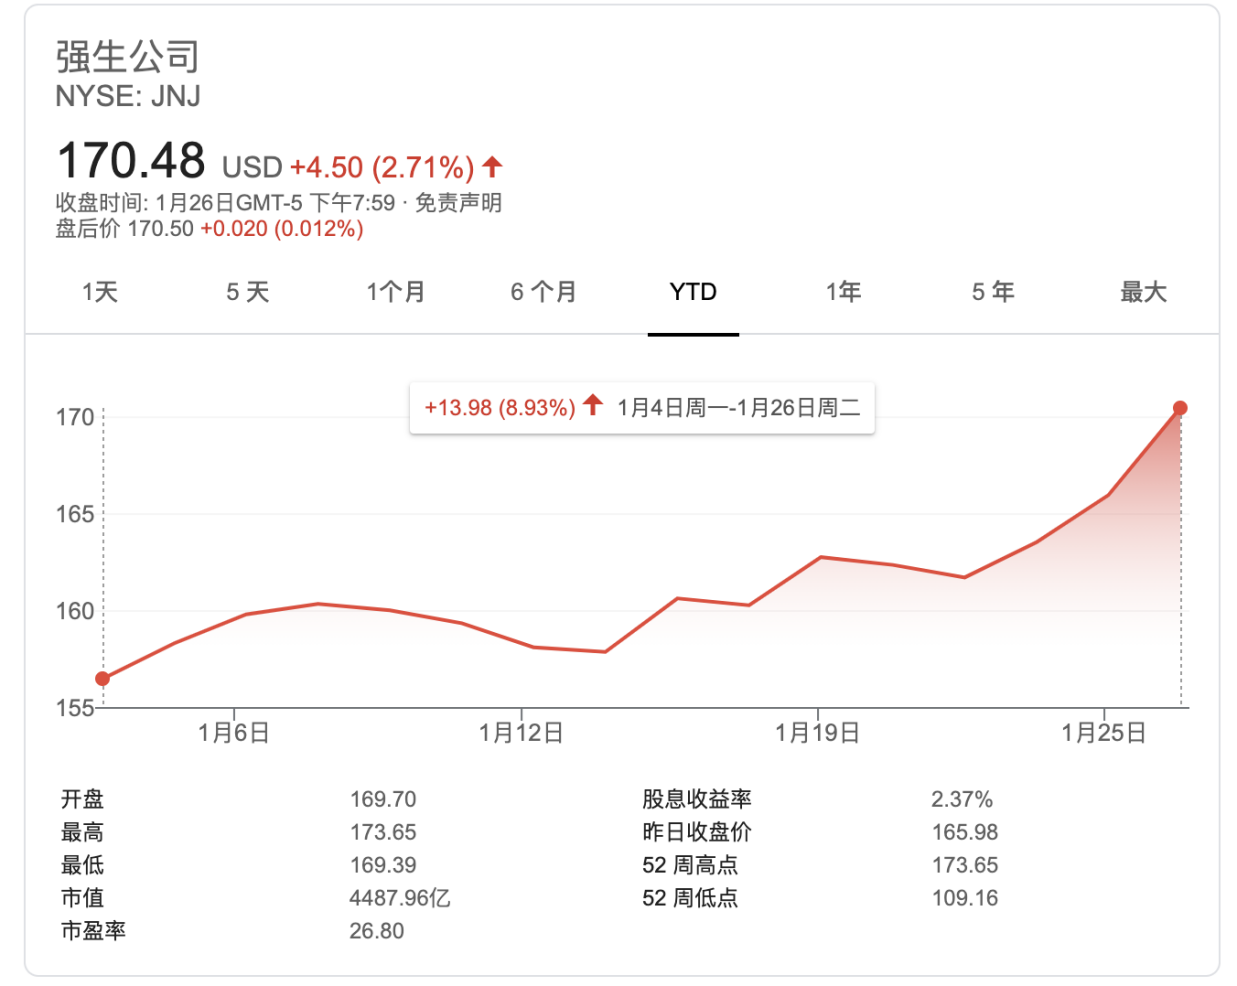
Task: Click the 昨日收盘价 label
Action: click(x=697, y=832)
